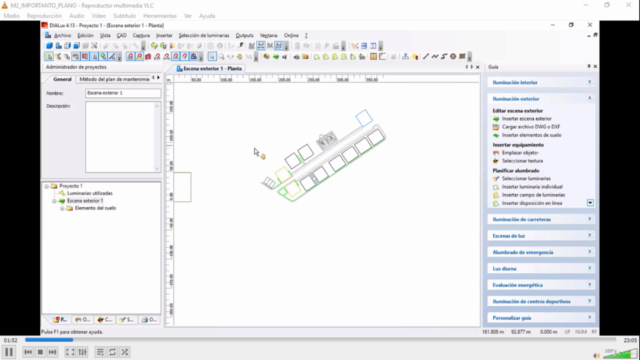
Task: Click Seleccionar textura link
Action: (x=522, y=161)
